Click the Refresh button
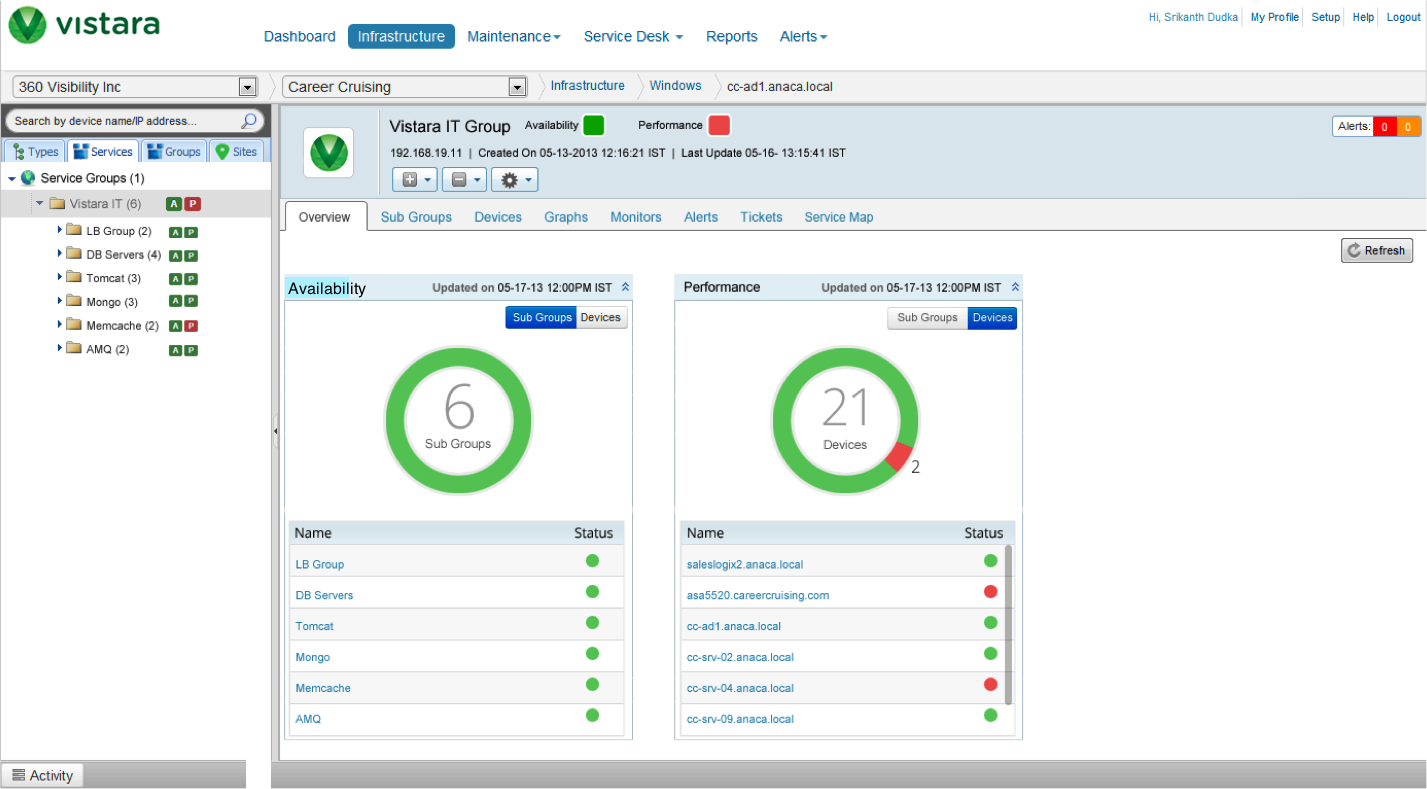Viewport: 1427px width, 789px height. tap(1377, 250)
